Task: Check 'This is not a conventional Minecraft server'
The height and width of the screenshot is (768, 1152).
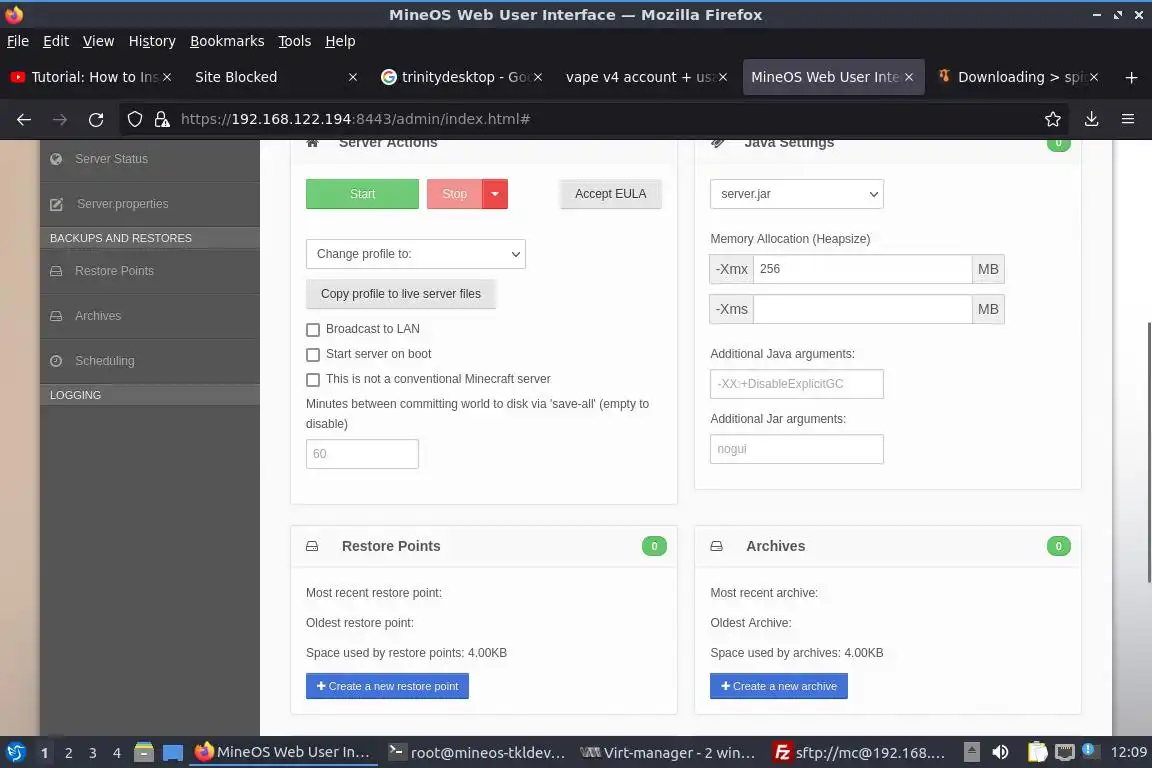Action: tap(313, 380)
